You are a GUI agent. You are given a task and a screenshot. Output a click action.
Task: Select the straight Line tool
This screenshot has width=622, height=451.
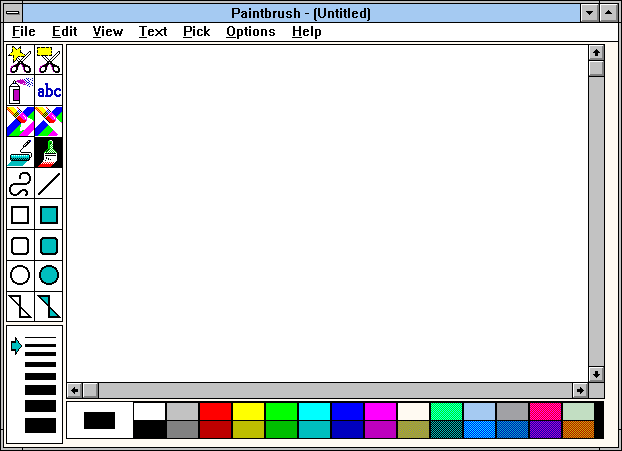pos(49,183)
